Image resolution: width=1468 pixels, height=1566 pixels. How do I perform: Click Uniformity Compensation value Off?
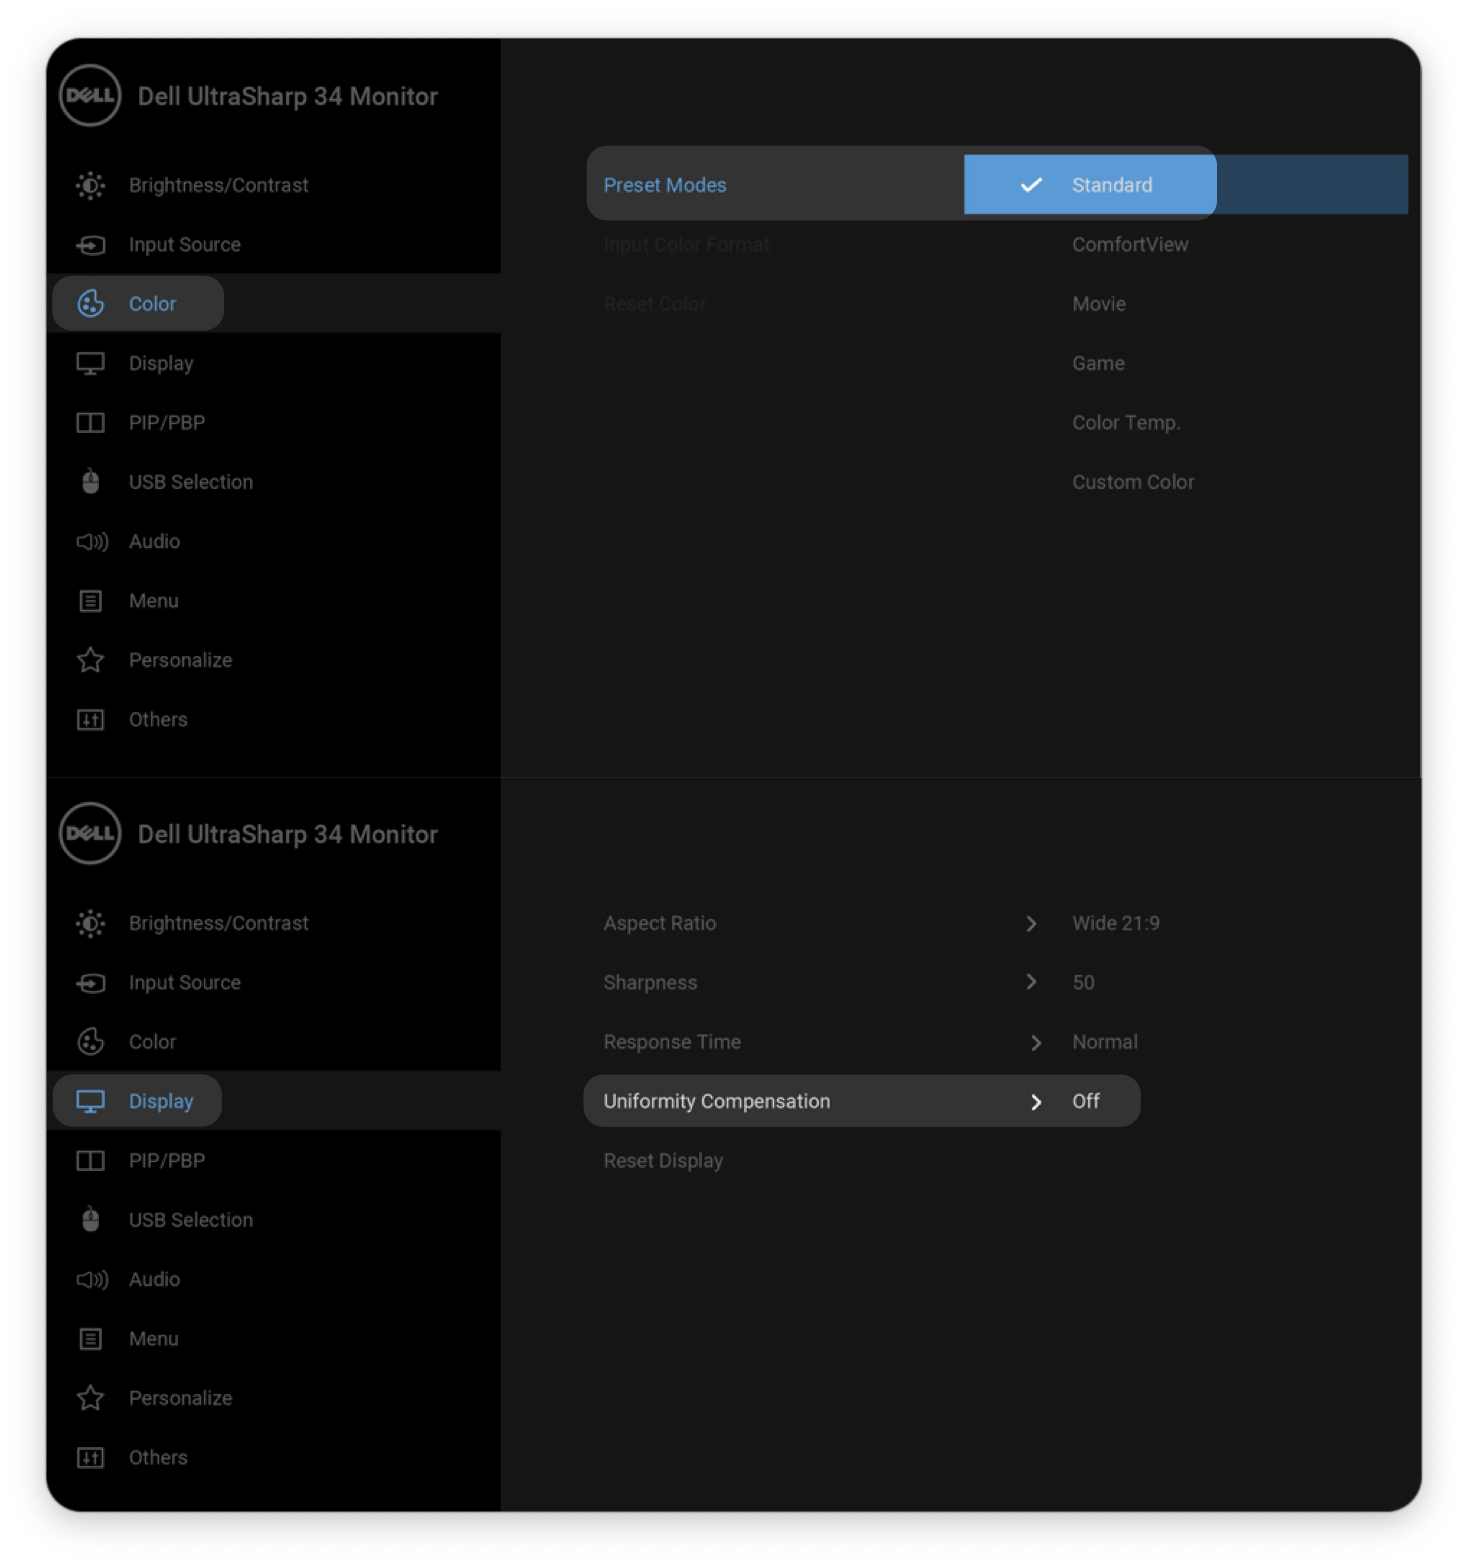1086,1102
